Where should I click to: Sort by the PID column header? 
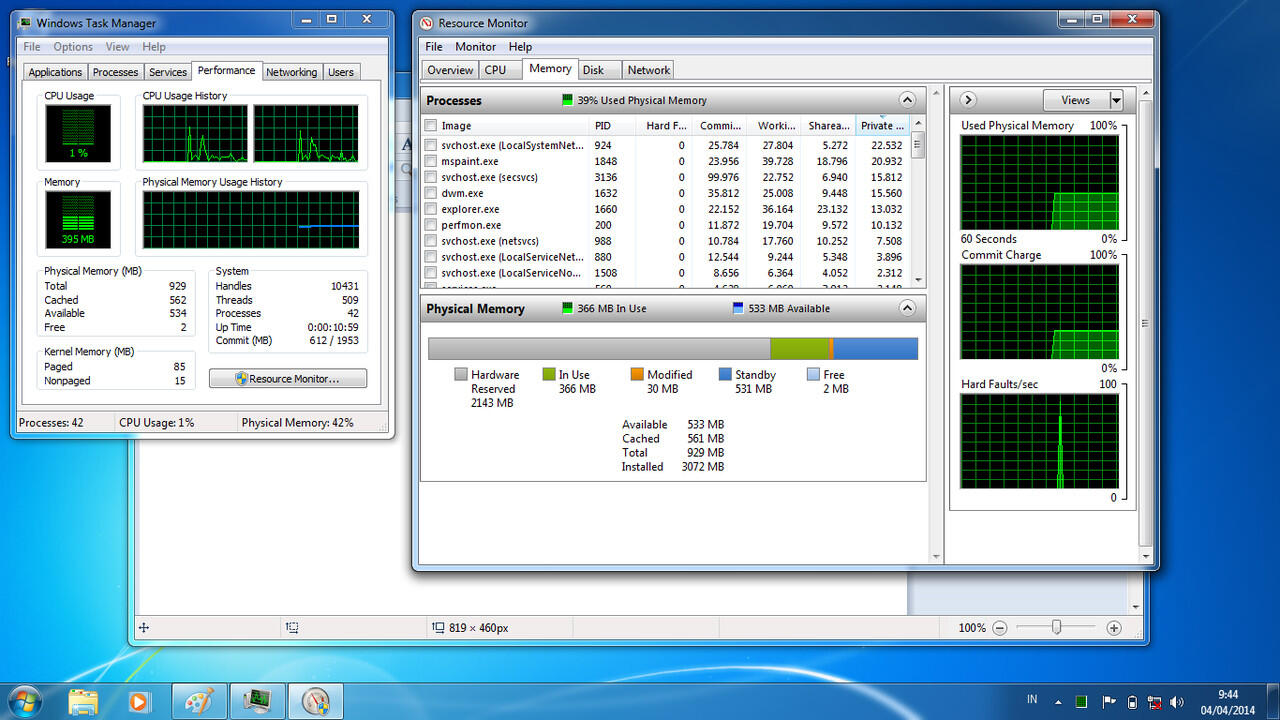pos(613,125)
